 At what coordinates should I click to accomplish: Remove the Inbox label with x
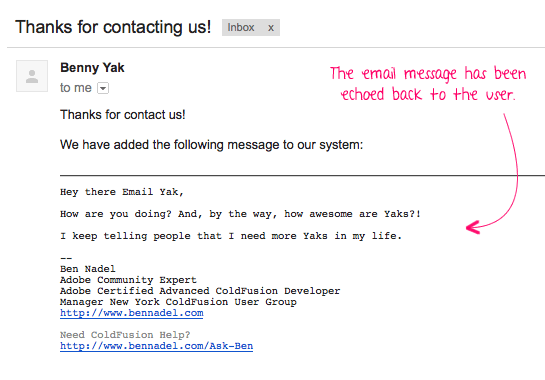point(271,27)
